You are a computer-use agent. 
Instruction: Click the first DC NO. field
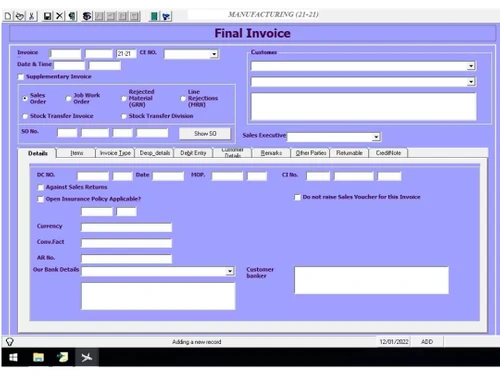coord(93,176)
